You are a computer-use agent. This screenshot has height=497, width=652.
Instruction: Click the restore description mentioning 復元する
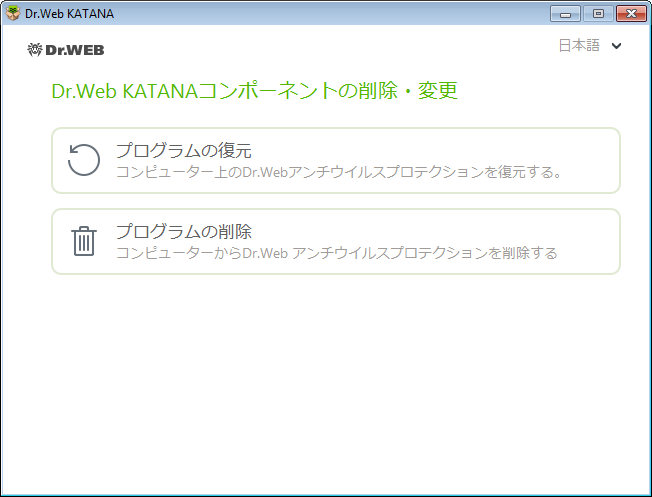(x=339, y=172)
